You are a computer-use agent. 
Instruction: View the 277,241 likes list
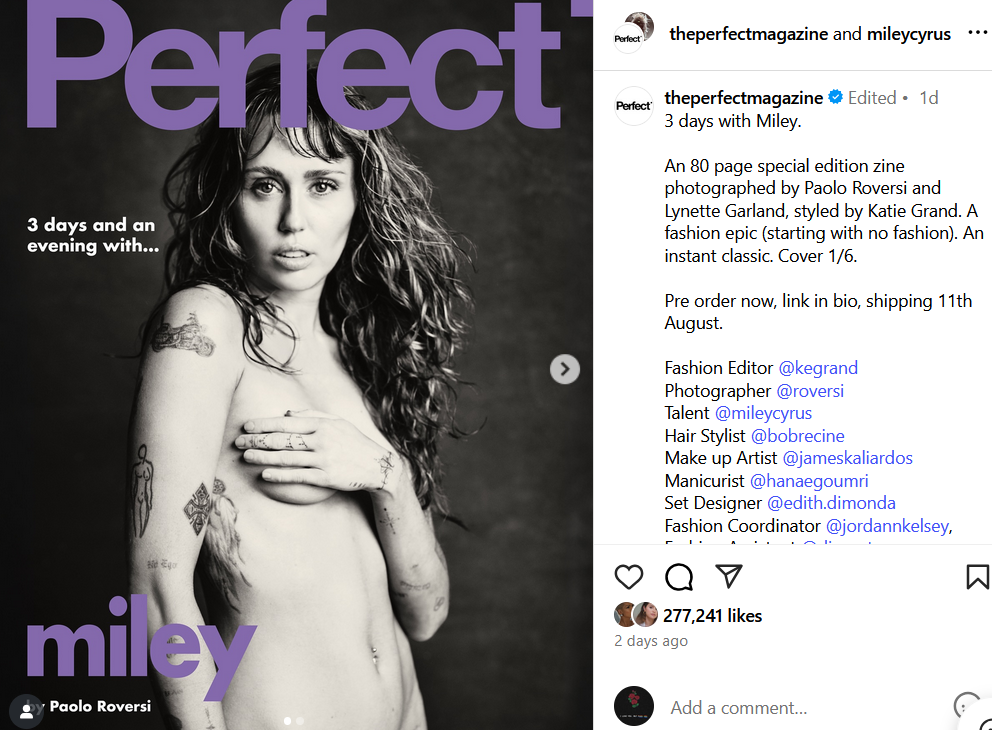point(712,616)
